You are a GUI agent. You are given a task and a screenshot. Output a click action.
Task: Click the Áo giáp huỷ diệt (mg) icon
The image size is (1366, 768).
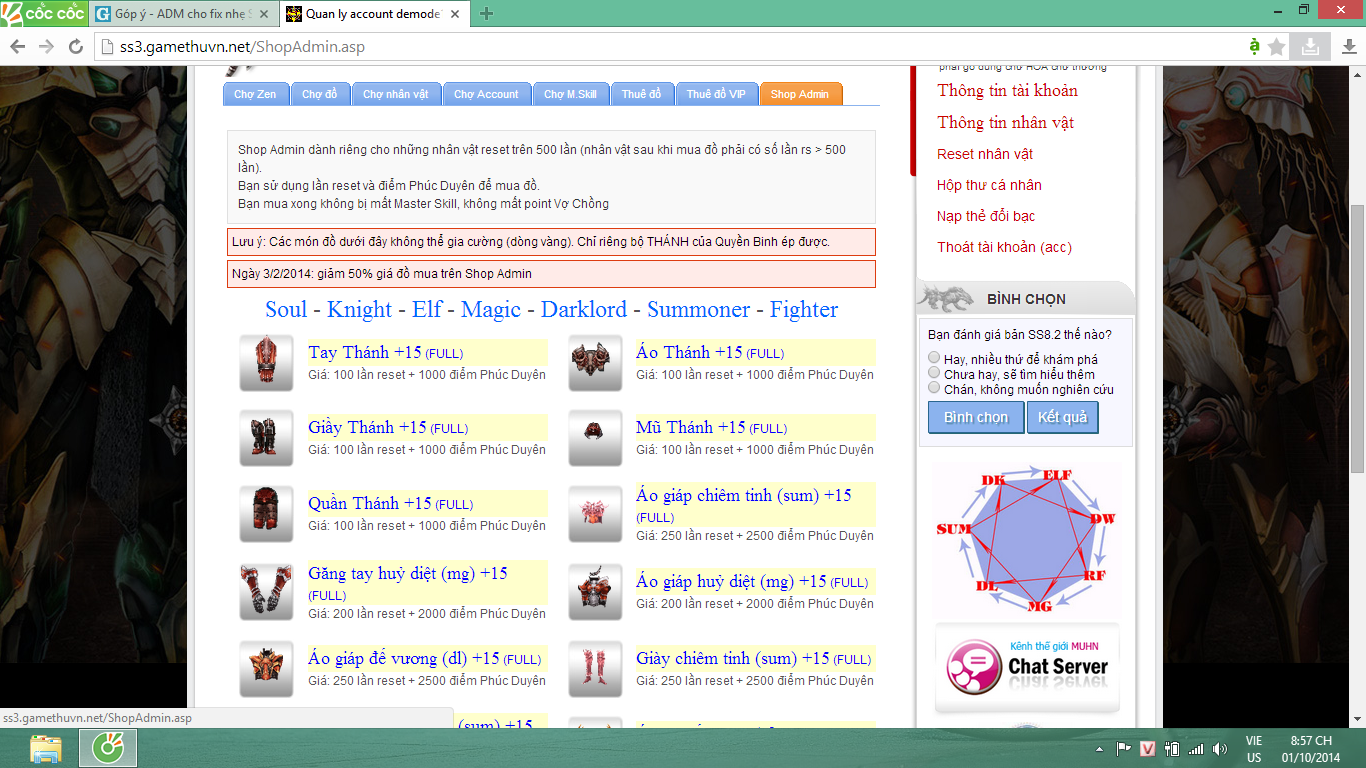[596, 592]
